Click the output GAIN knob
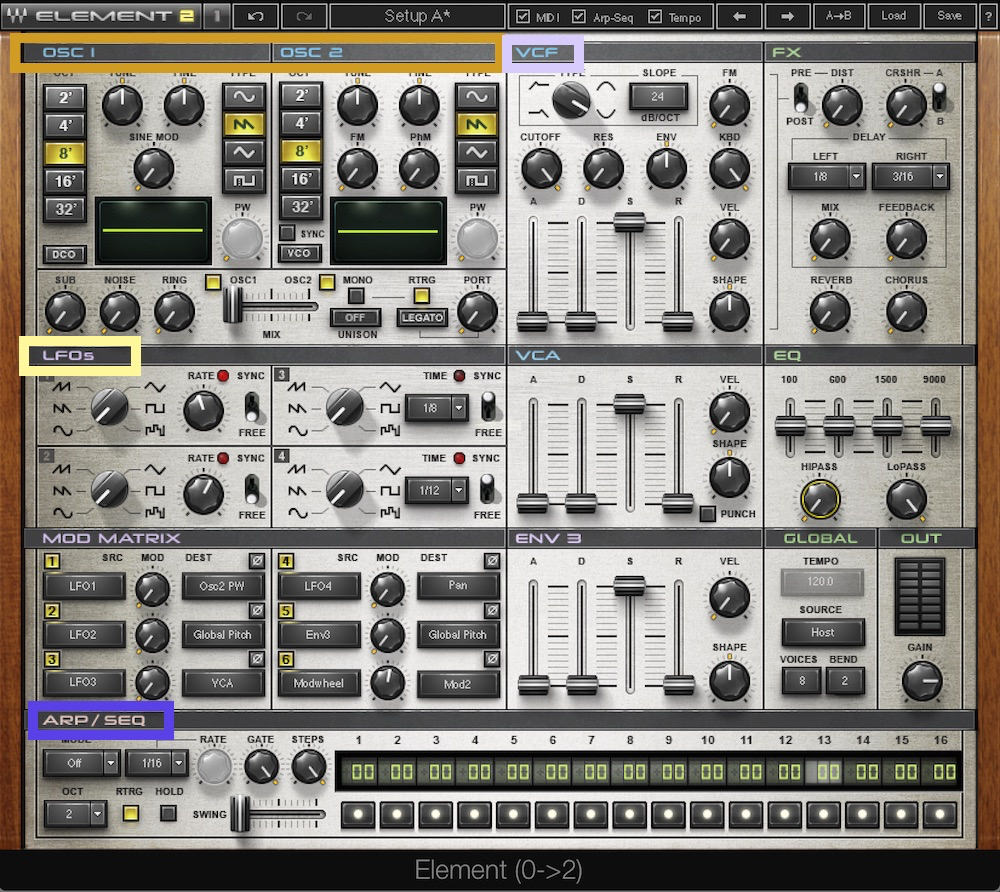 click(x=922, y=680)
